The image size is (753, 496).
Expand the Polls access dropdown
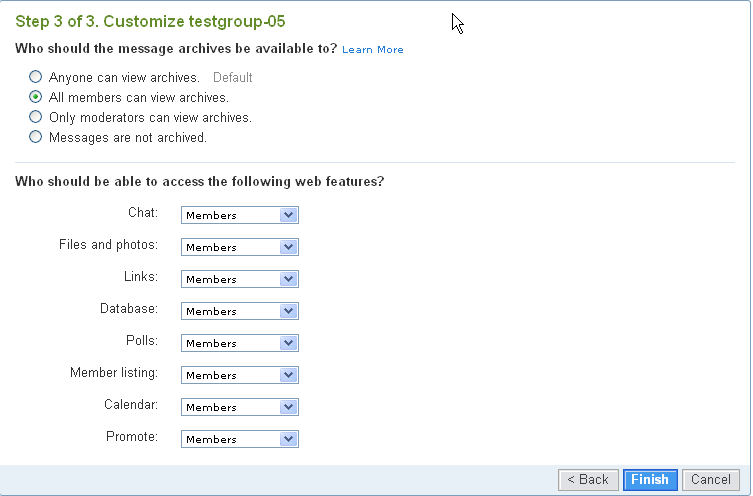(x=240, y=343)
